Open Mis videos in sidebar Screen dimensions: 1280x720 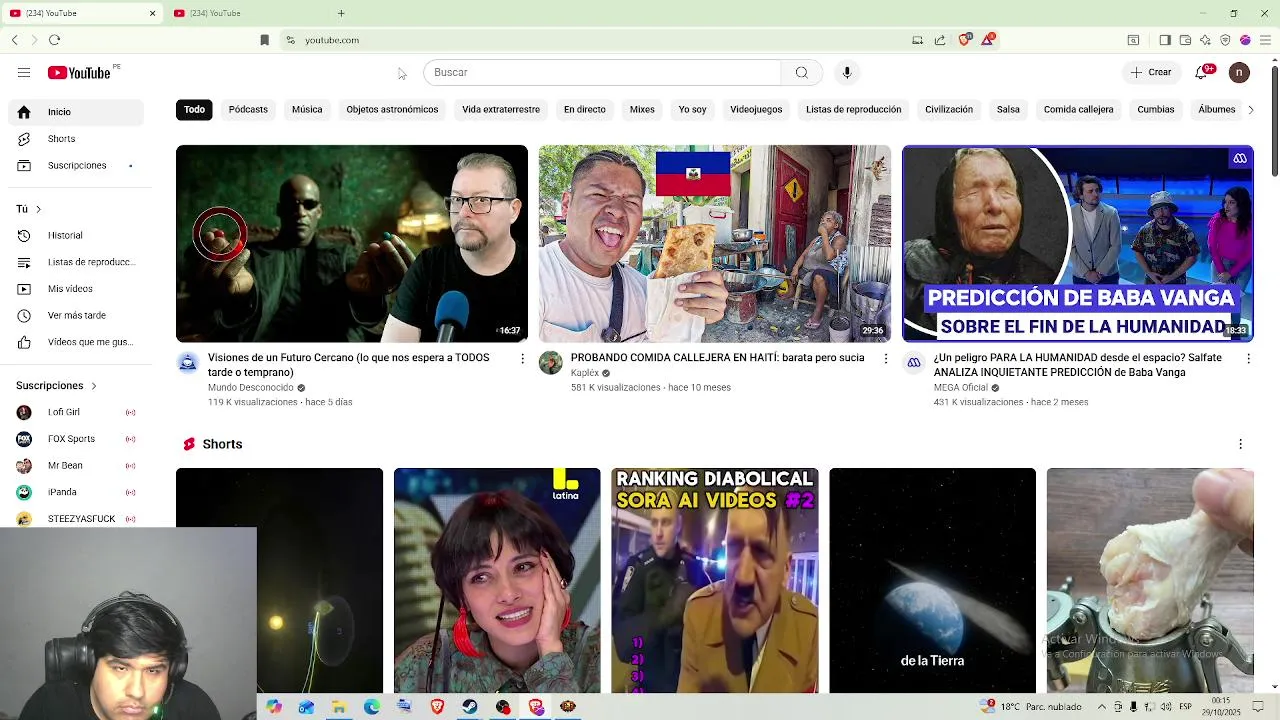pyautogui.click(x=76, y=289)
